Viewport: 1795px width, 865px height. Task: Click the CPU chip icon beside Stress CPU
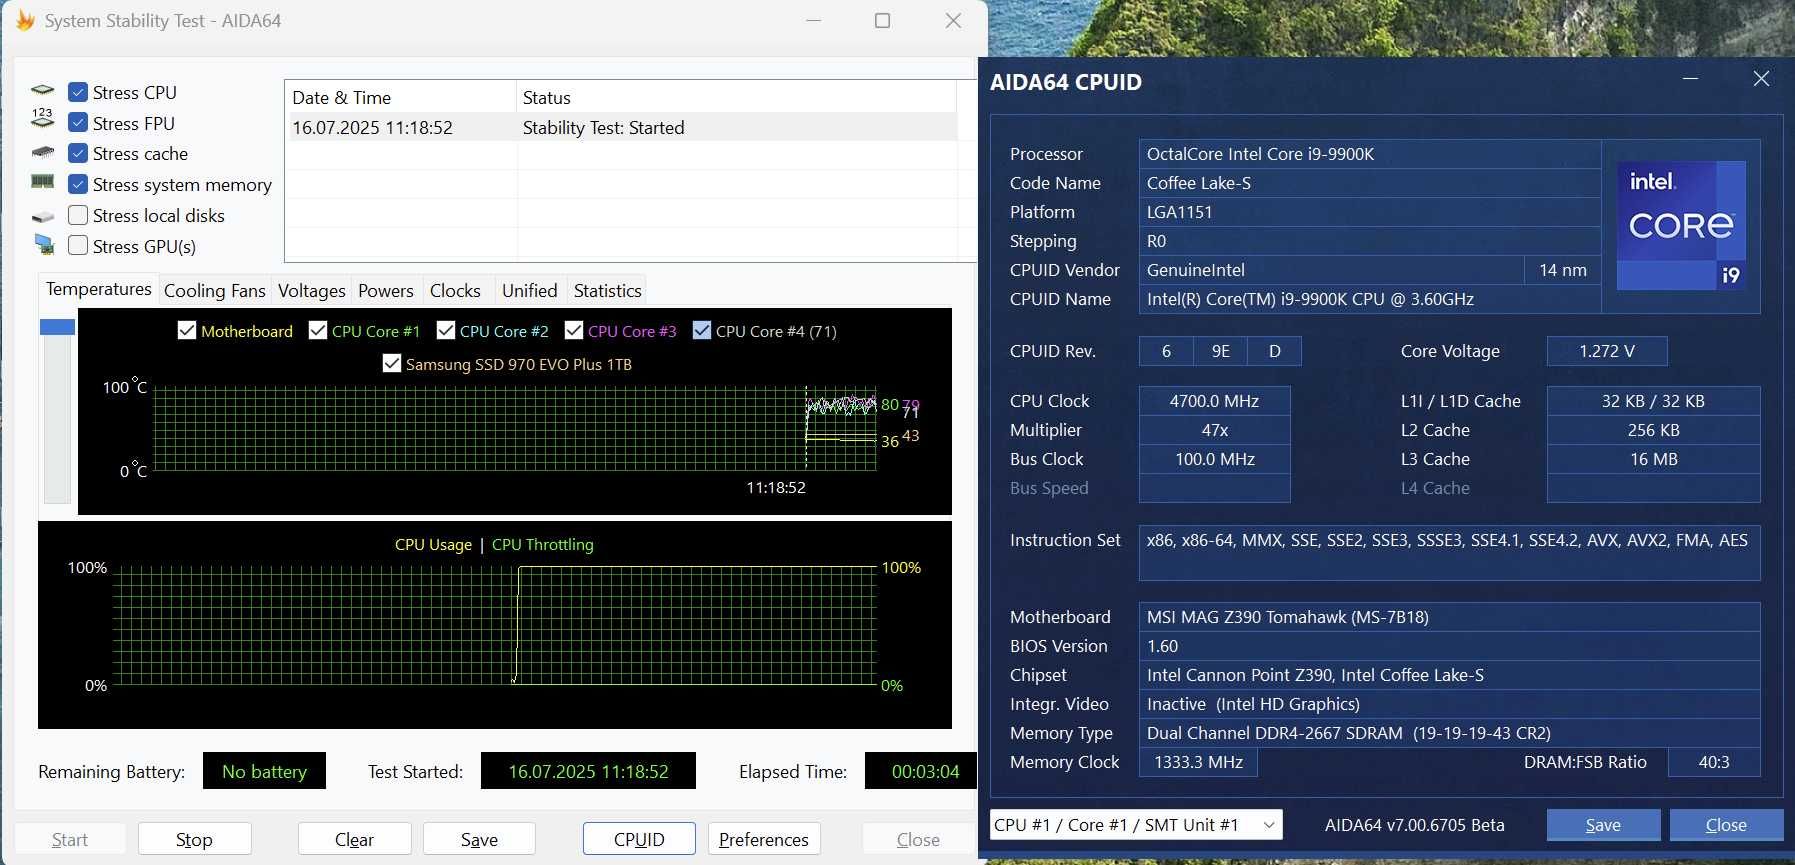click(43, 91)
